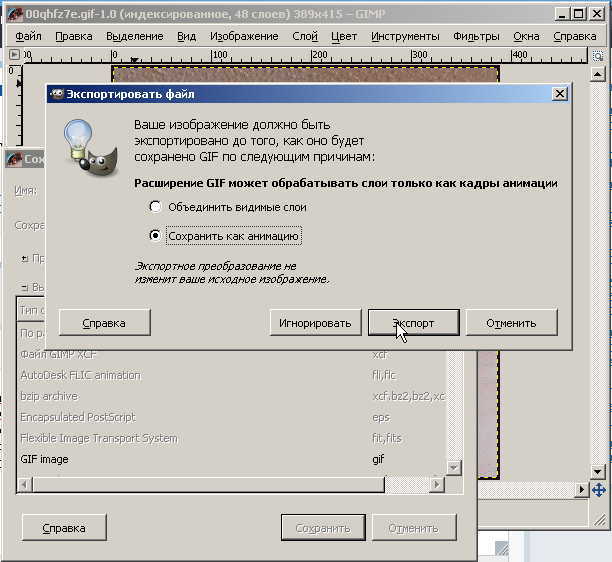Click the down arrow of the file type list scrollbar
Screen dimensions: 612x562
453,468
